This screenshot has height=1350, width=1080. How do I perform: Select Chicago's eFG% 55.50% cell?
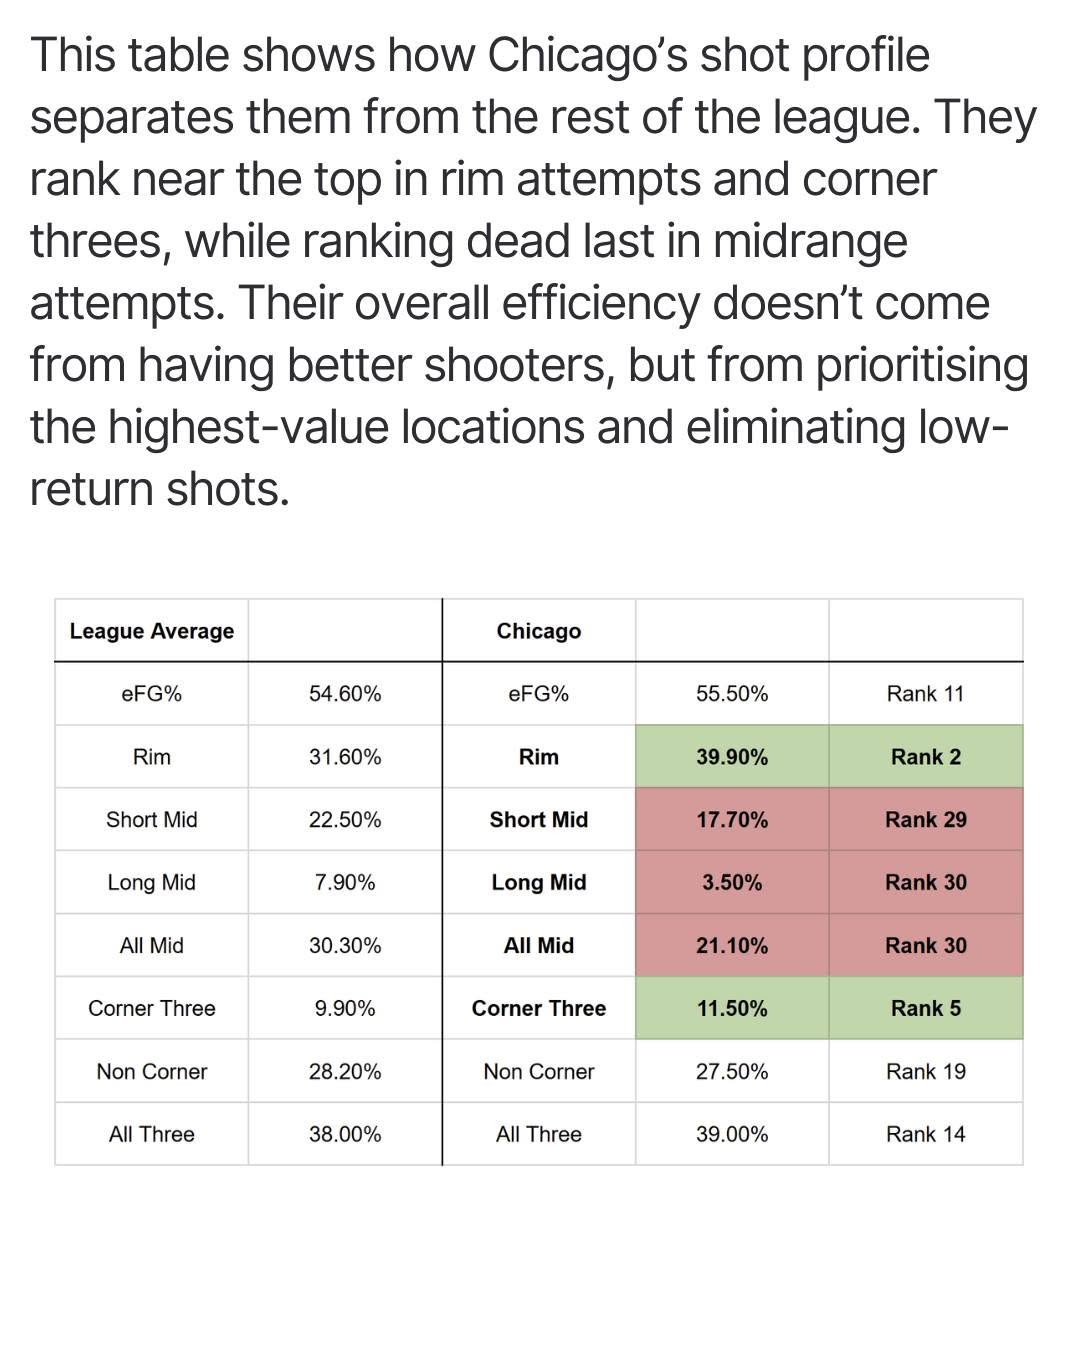732,694
